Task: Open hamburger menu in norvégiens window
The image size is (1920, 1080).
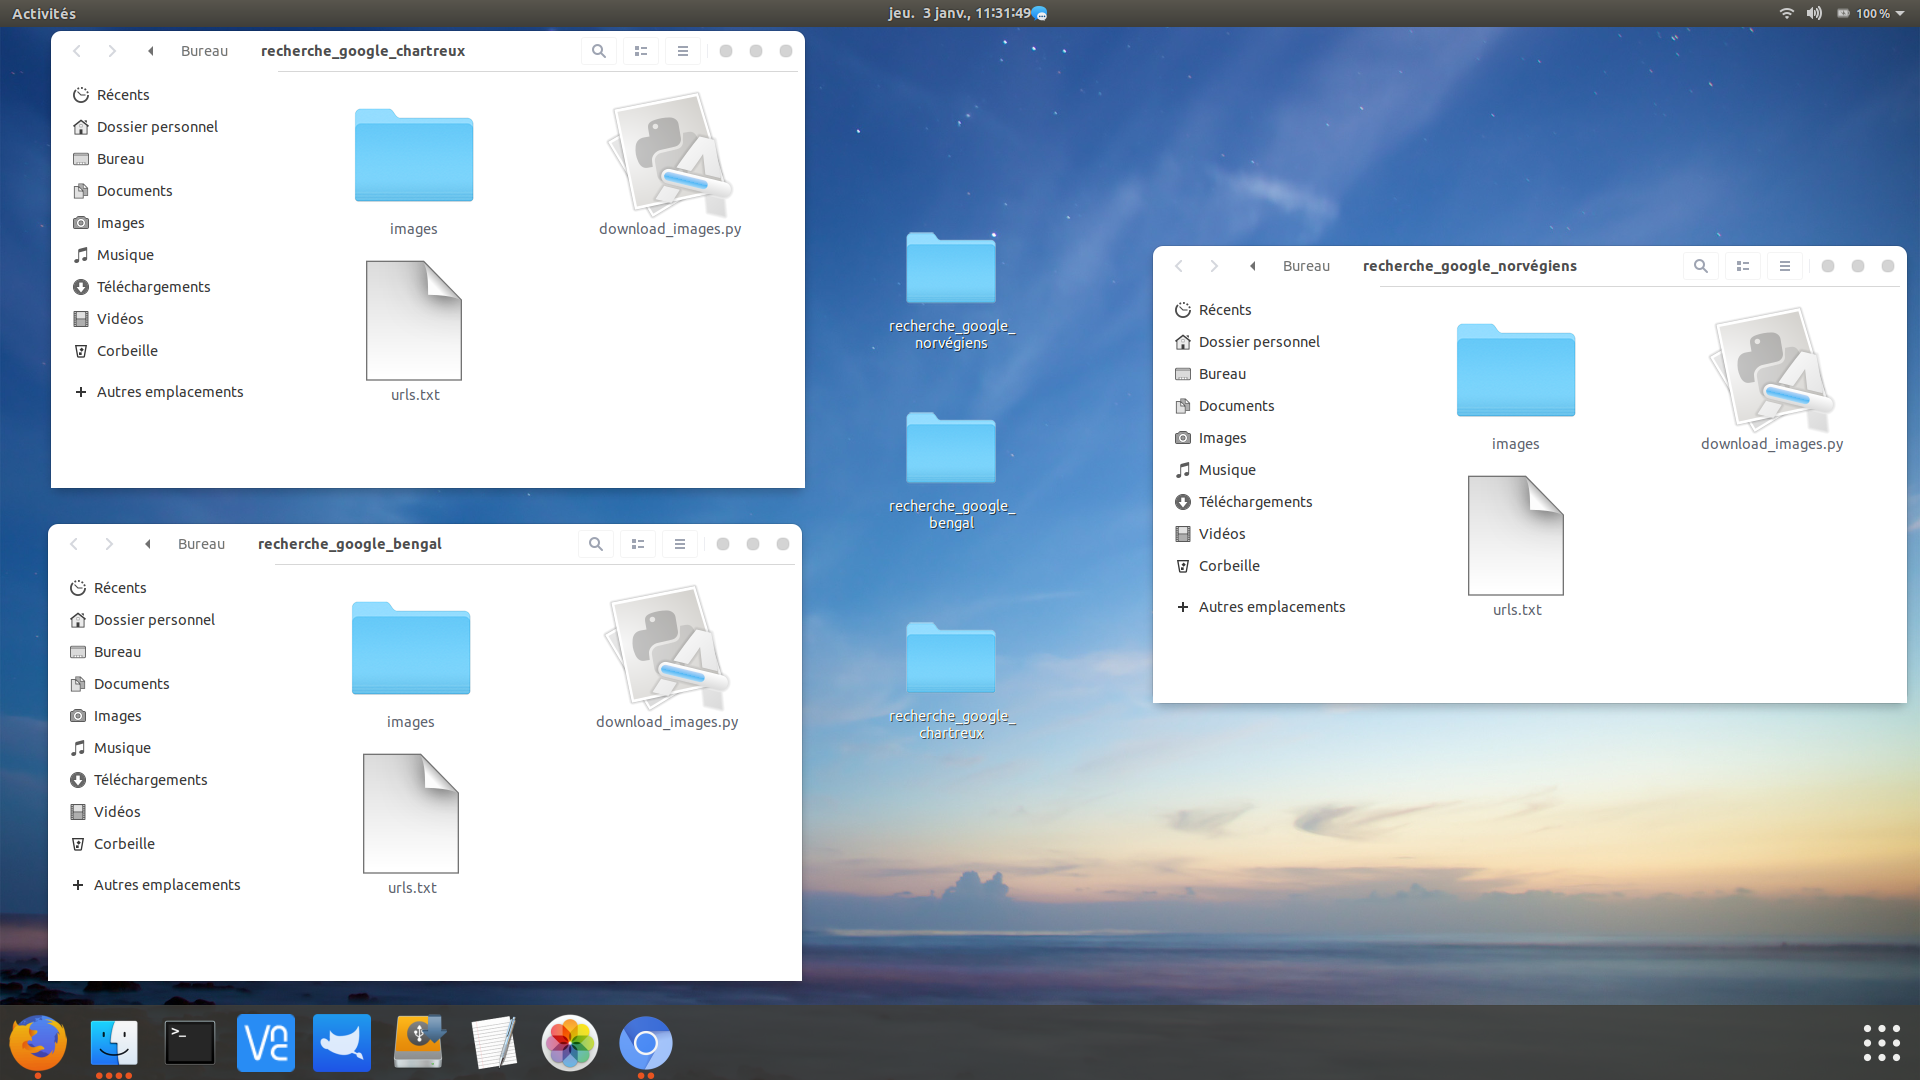Action: (x=1784, y=266)
